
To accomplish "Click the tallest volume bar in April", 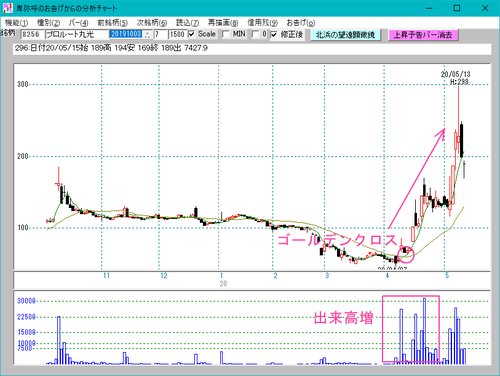I will click(424, 331).
